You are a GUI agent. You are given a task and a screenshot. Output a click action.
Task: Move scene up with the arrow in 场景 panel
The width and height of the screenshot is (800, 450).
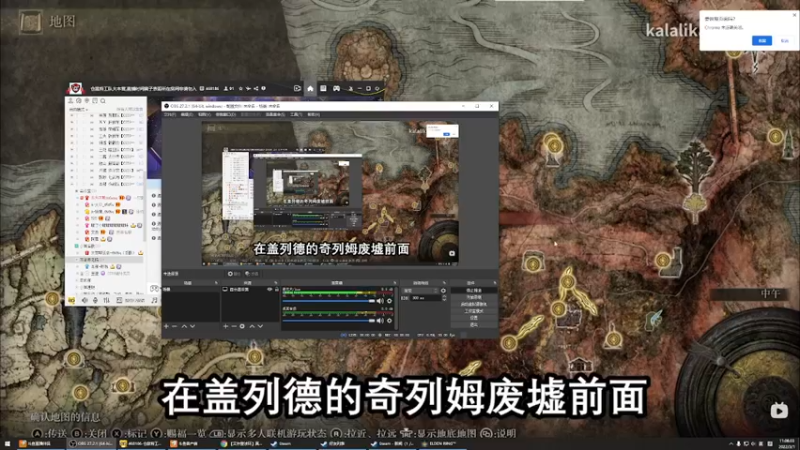coord(184,326)
